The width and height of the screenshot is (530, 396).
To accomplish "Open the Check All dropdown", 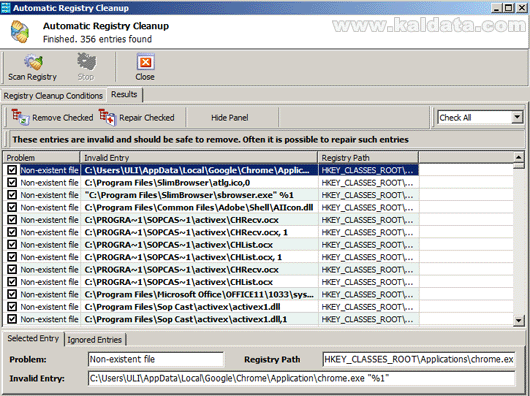I will coord(517,117).
